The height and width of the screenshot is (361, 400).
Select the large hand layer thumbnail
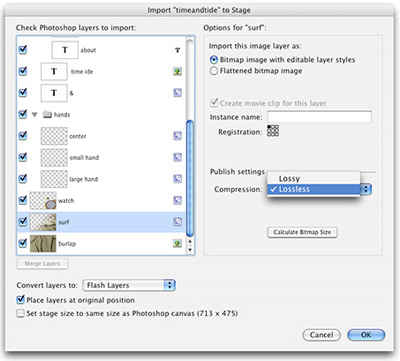pos(54,179)
